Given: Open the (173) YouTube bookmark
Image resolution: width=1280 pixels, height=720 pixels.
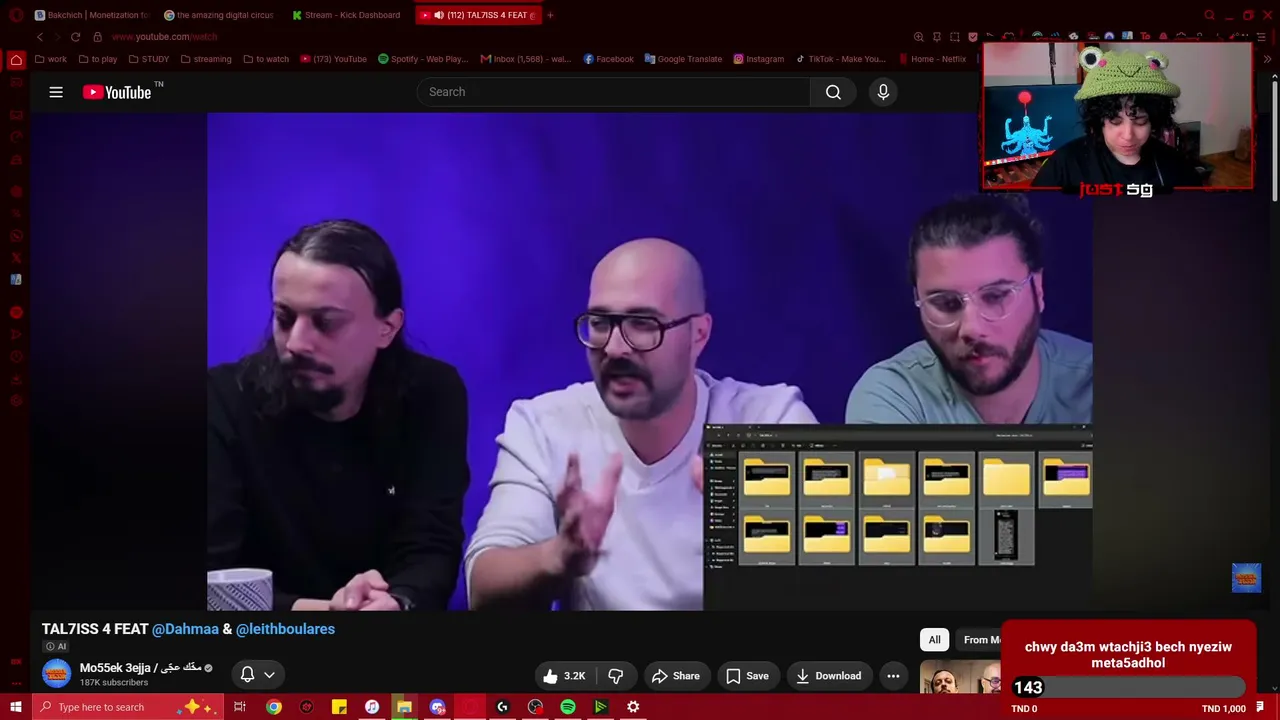Looking at the screenshot, I should [x=334, y=59].
